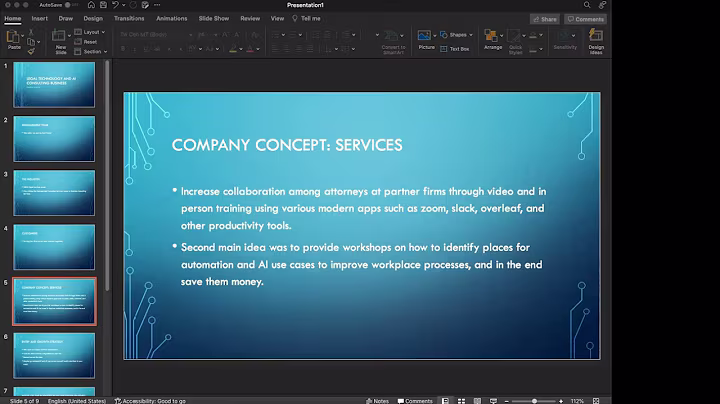Viewport: 720px width, 404px height.
Task: Open the more options ellipsis in title bar
Action: 157,5
